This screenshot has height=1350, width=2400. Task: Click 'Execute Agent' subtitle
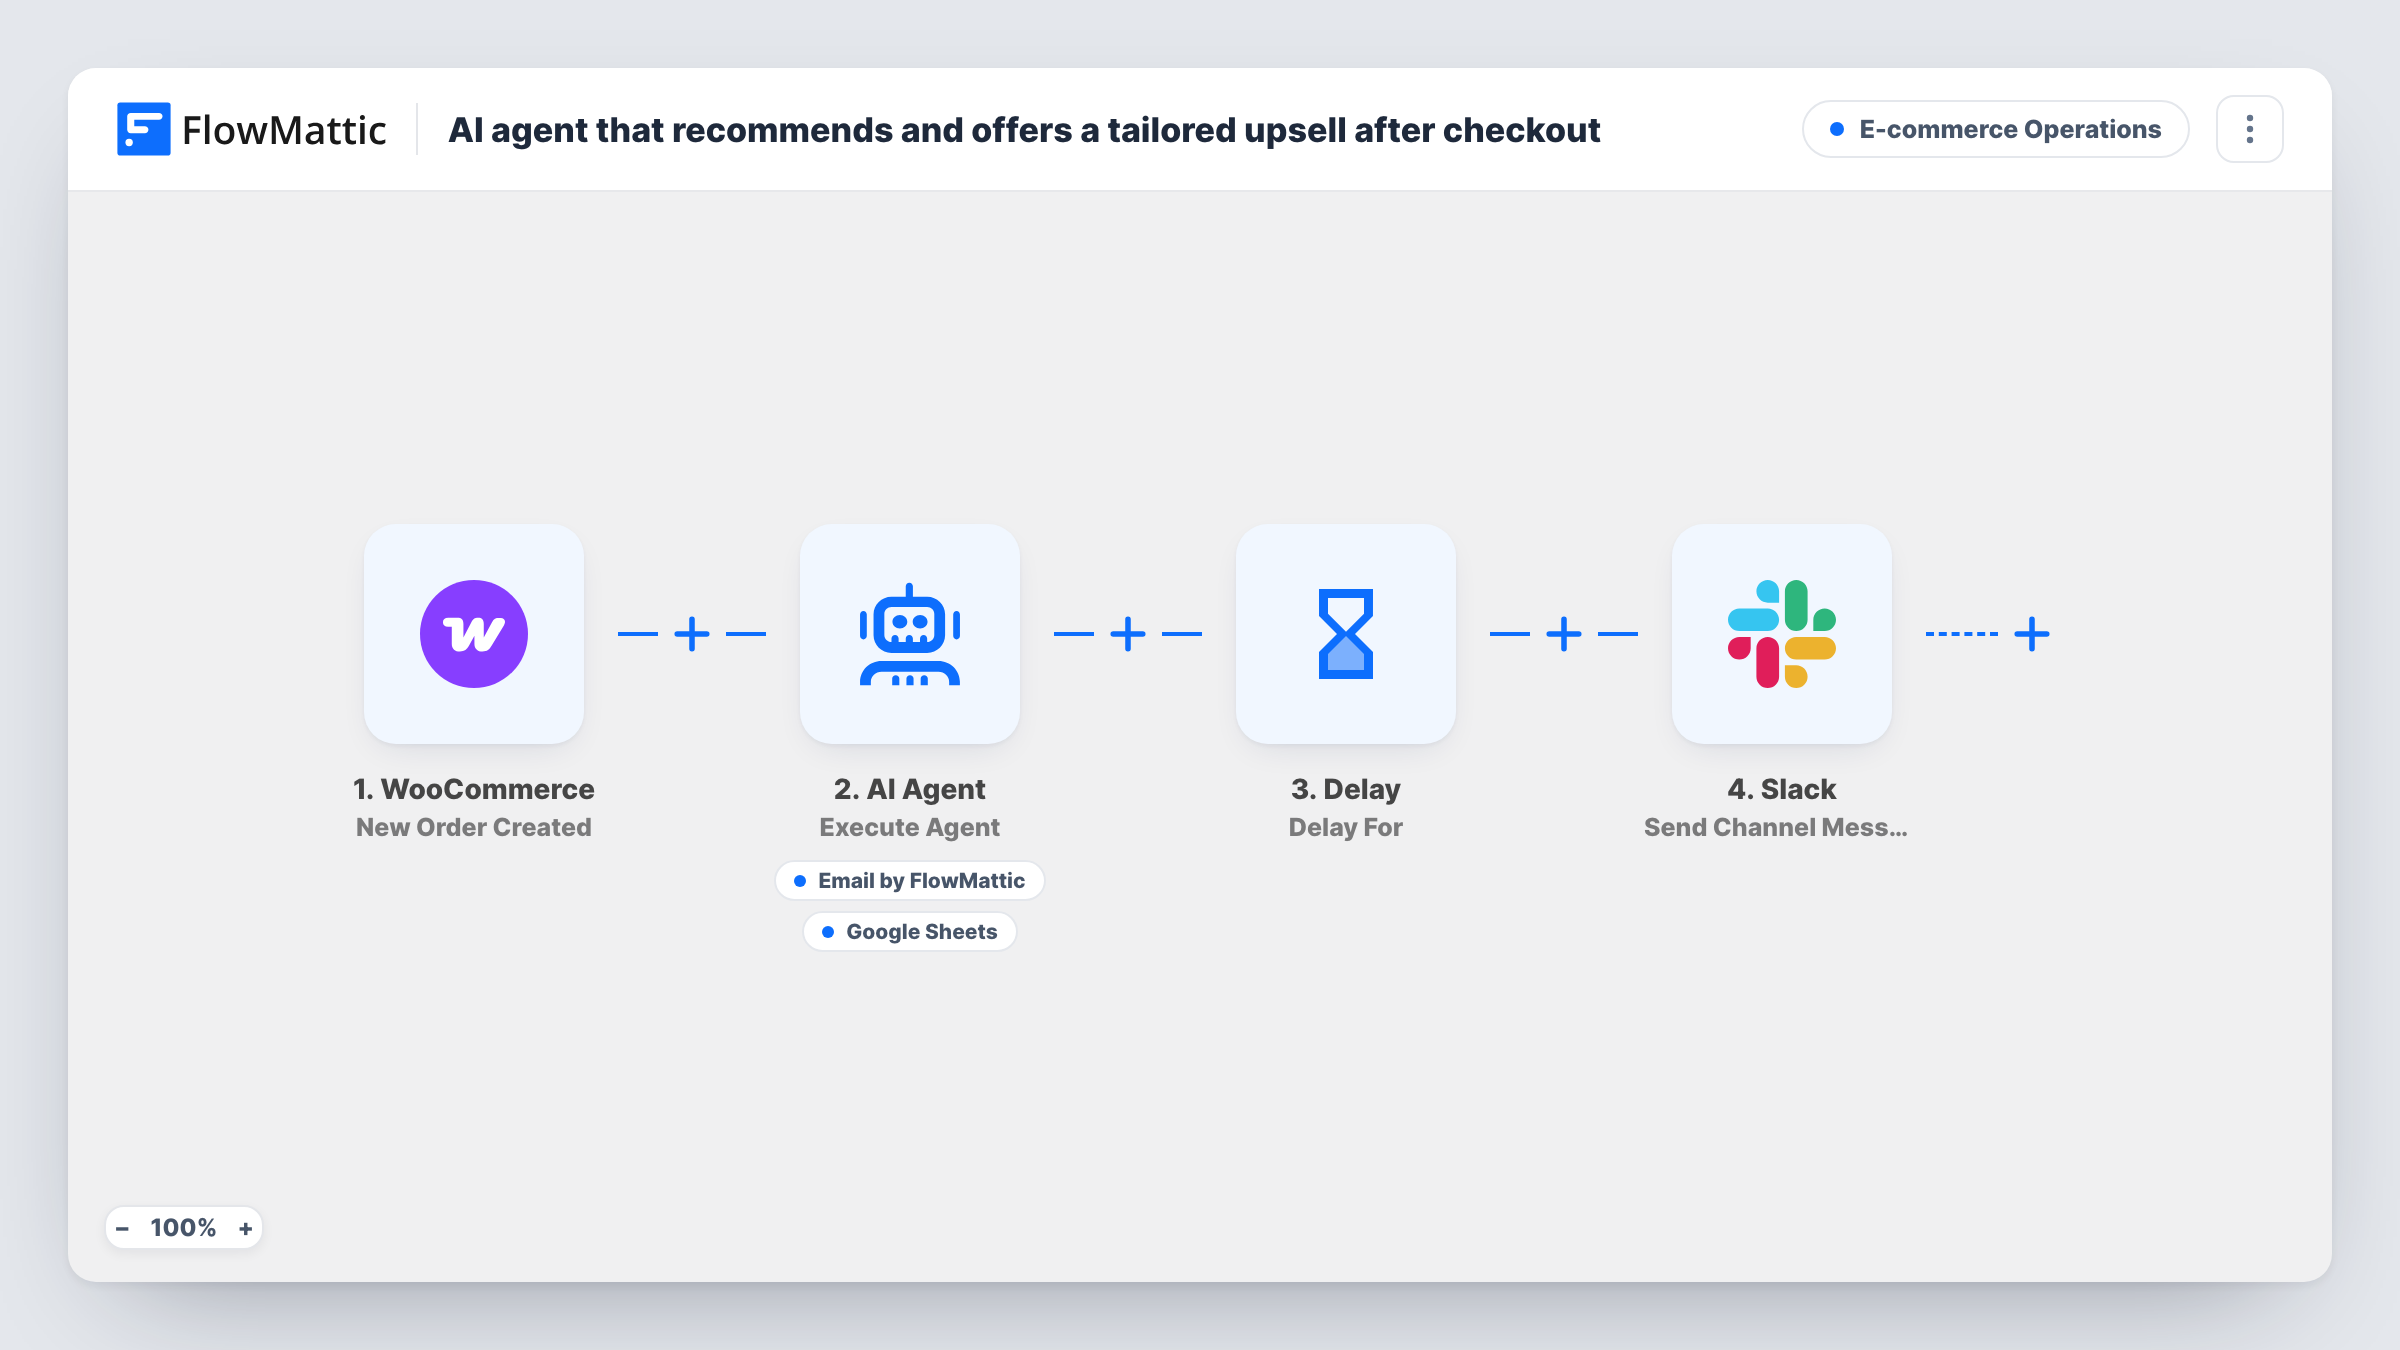(910, 827)
